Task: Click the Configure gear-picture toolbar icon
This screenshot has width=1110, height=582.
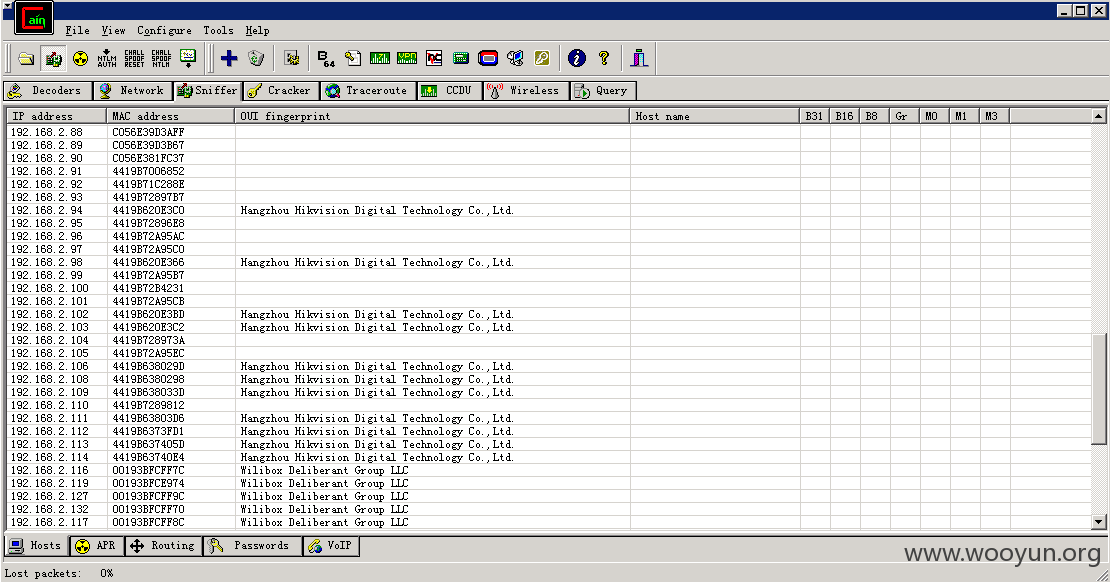Action: [x=292, y=58]
